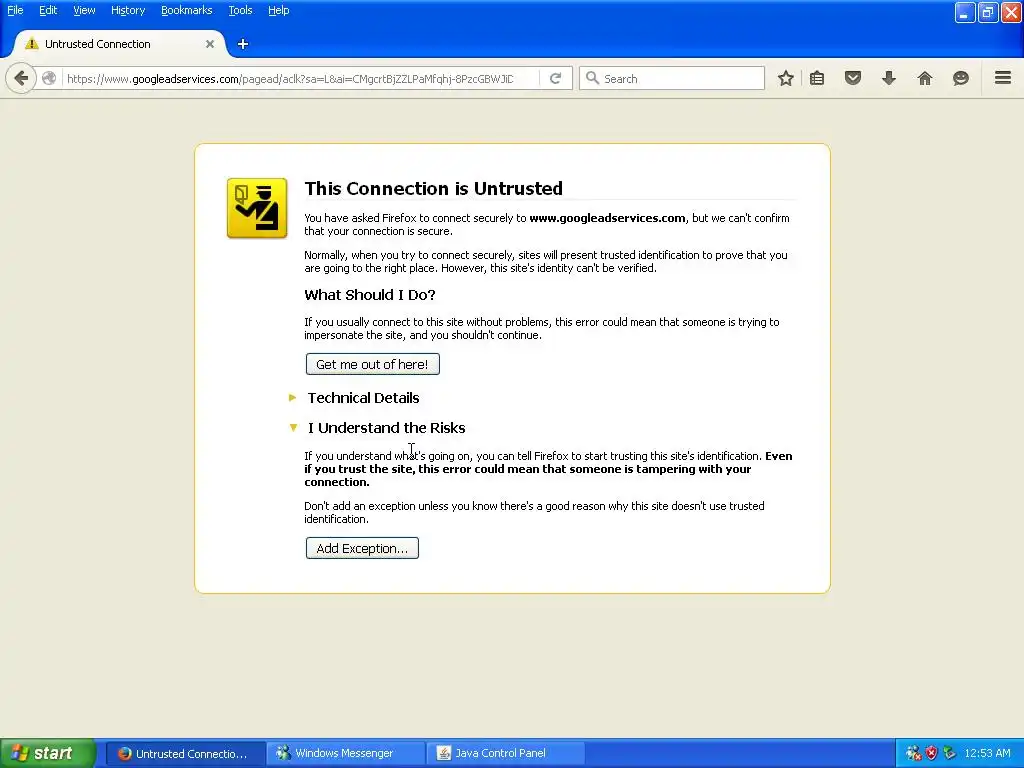Open a new tab with the plus icon
This screenshot has height=768, width=1024.
[x=243, y=44]
